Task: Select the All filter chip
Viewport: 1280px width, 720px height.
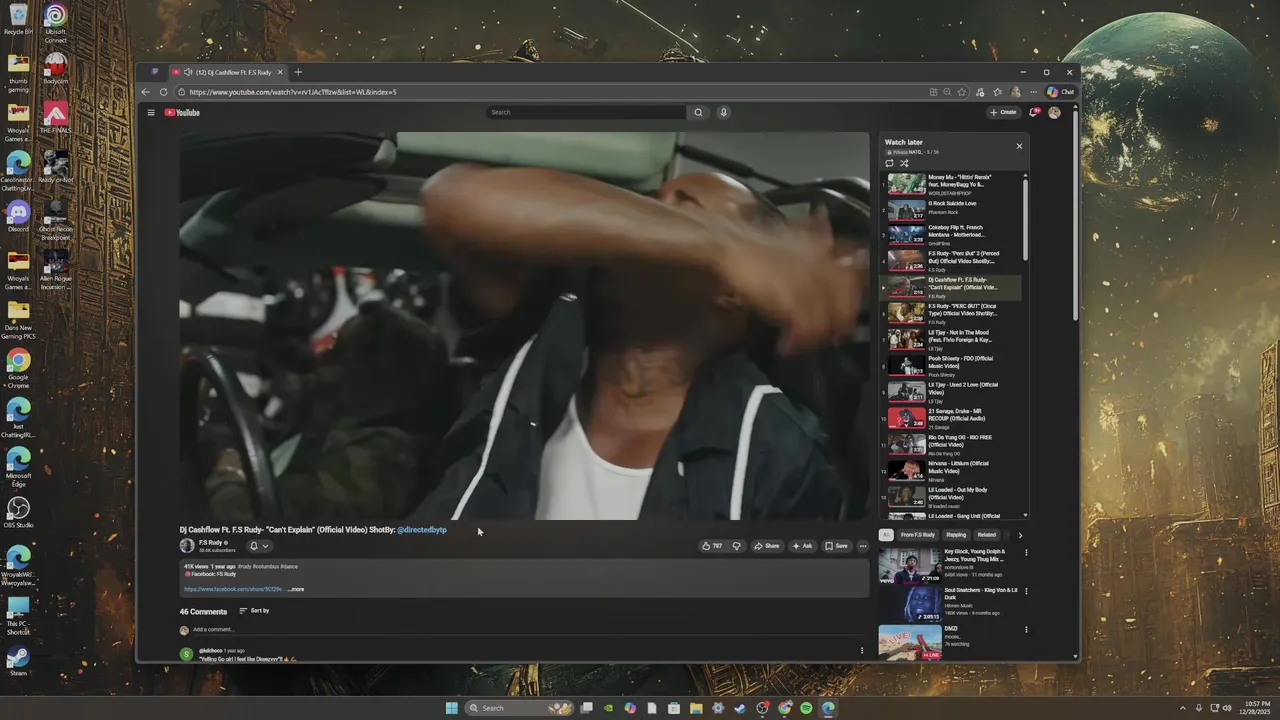Action: (886, 535)
